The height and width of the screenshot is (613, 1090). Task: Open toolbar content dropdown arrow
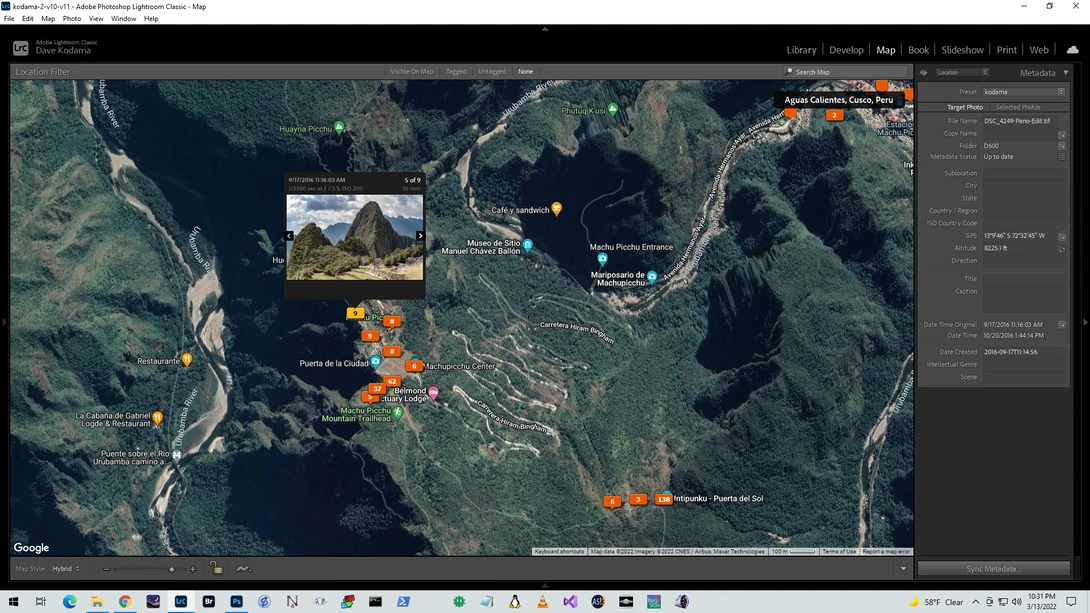[903, 569]
